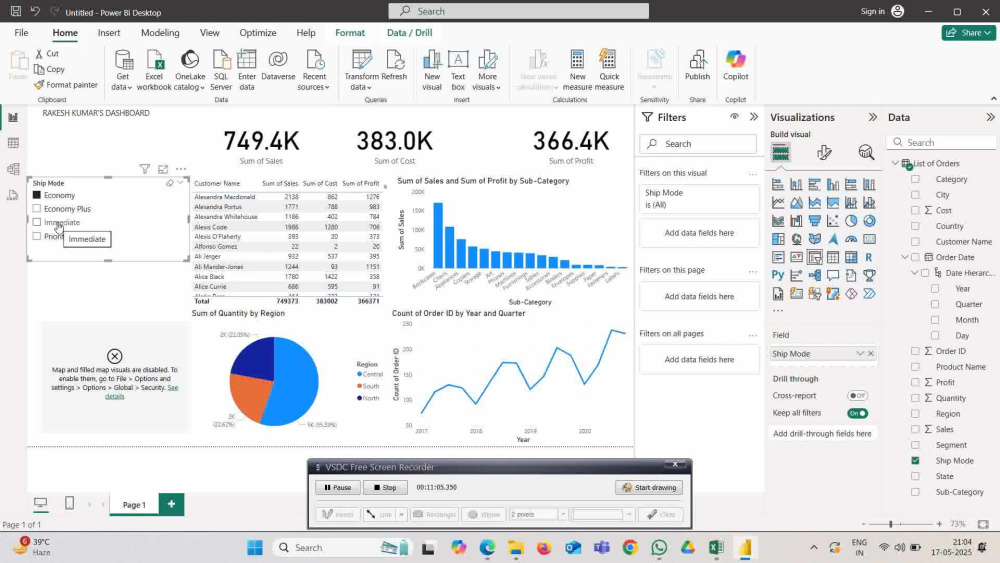The image size is (1000, 563).
Task: Check Economy Plus in Ship Mode slicer
Action: (x=37, y=208)
